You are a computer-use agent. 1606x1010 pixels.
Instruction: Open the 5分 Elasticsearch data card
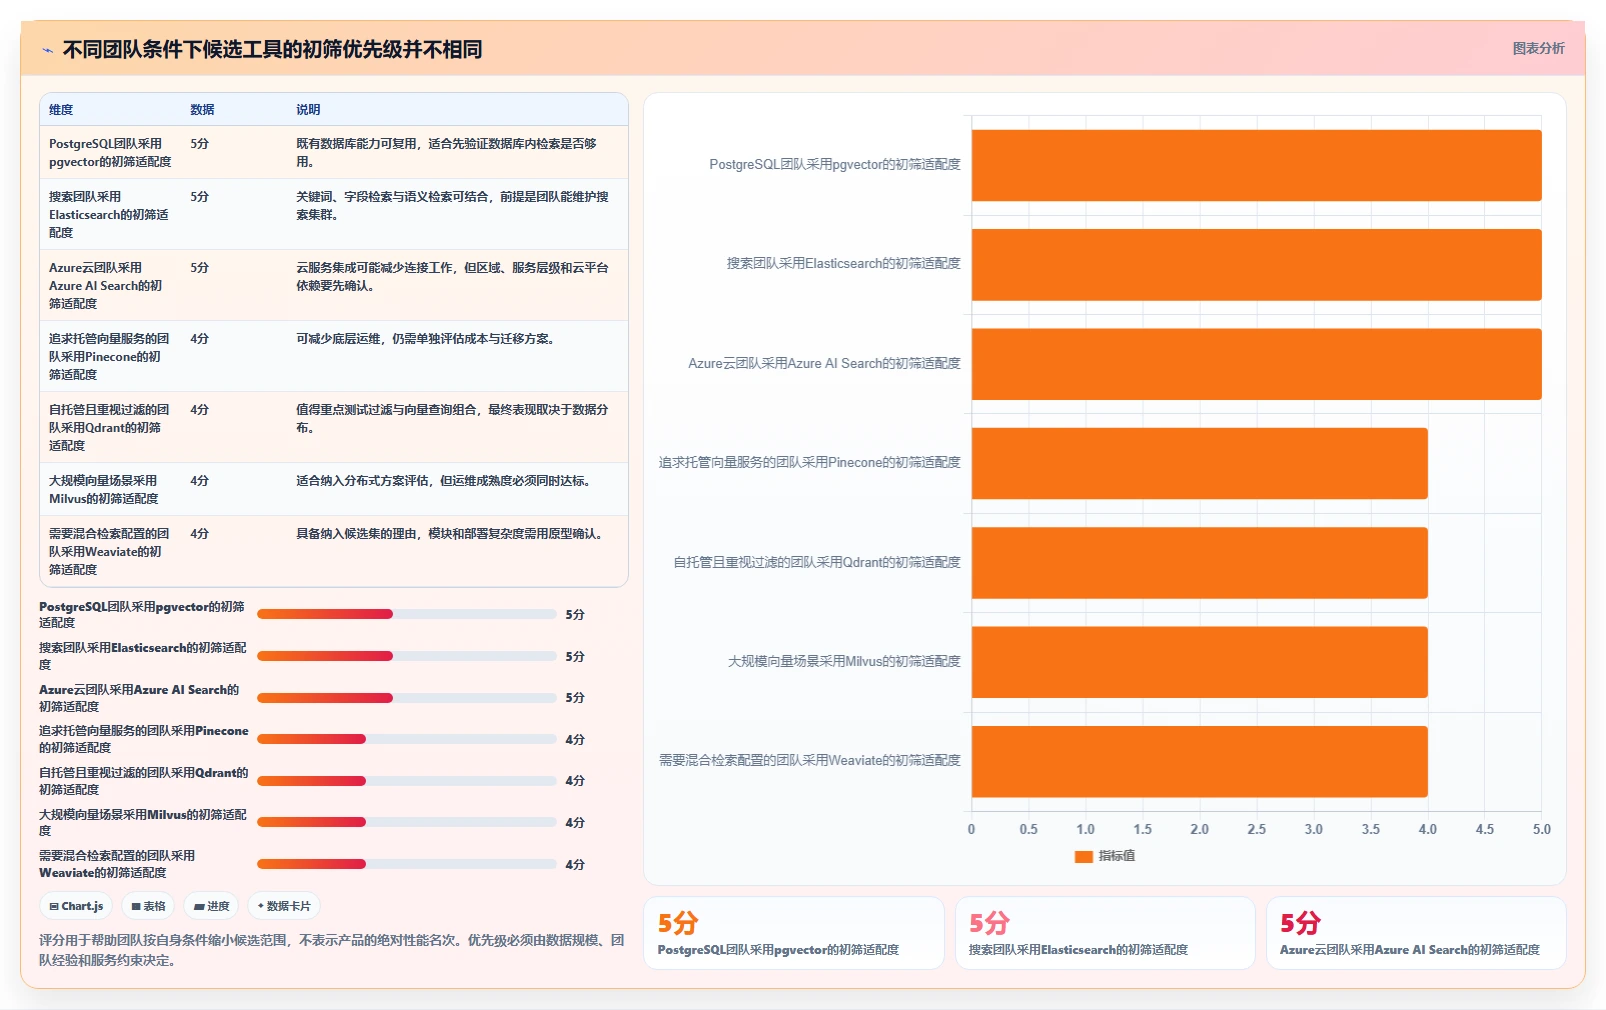[x=1105, y=933]
